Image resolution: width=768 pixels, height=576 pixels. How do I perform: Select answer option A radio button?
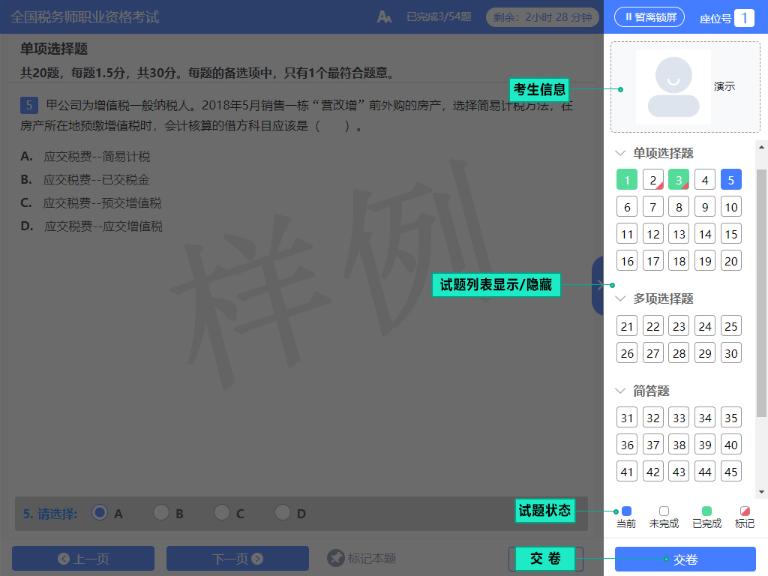[100, 513]
